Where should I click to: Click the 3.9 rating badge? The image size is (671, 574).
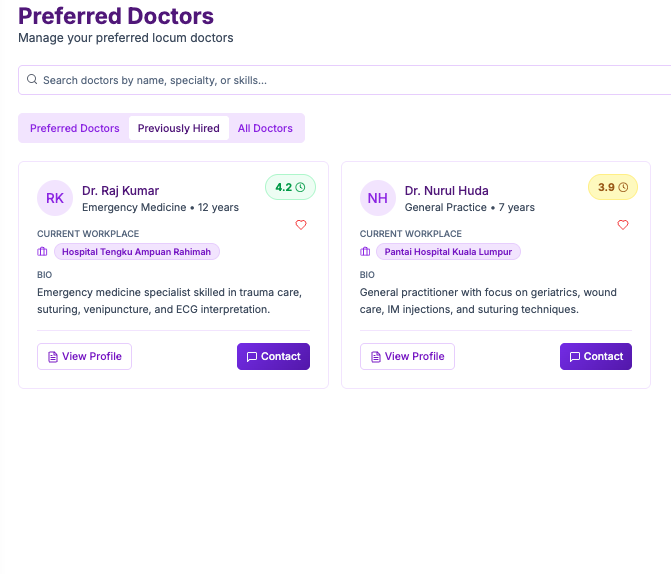pos(613,187)
